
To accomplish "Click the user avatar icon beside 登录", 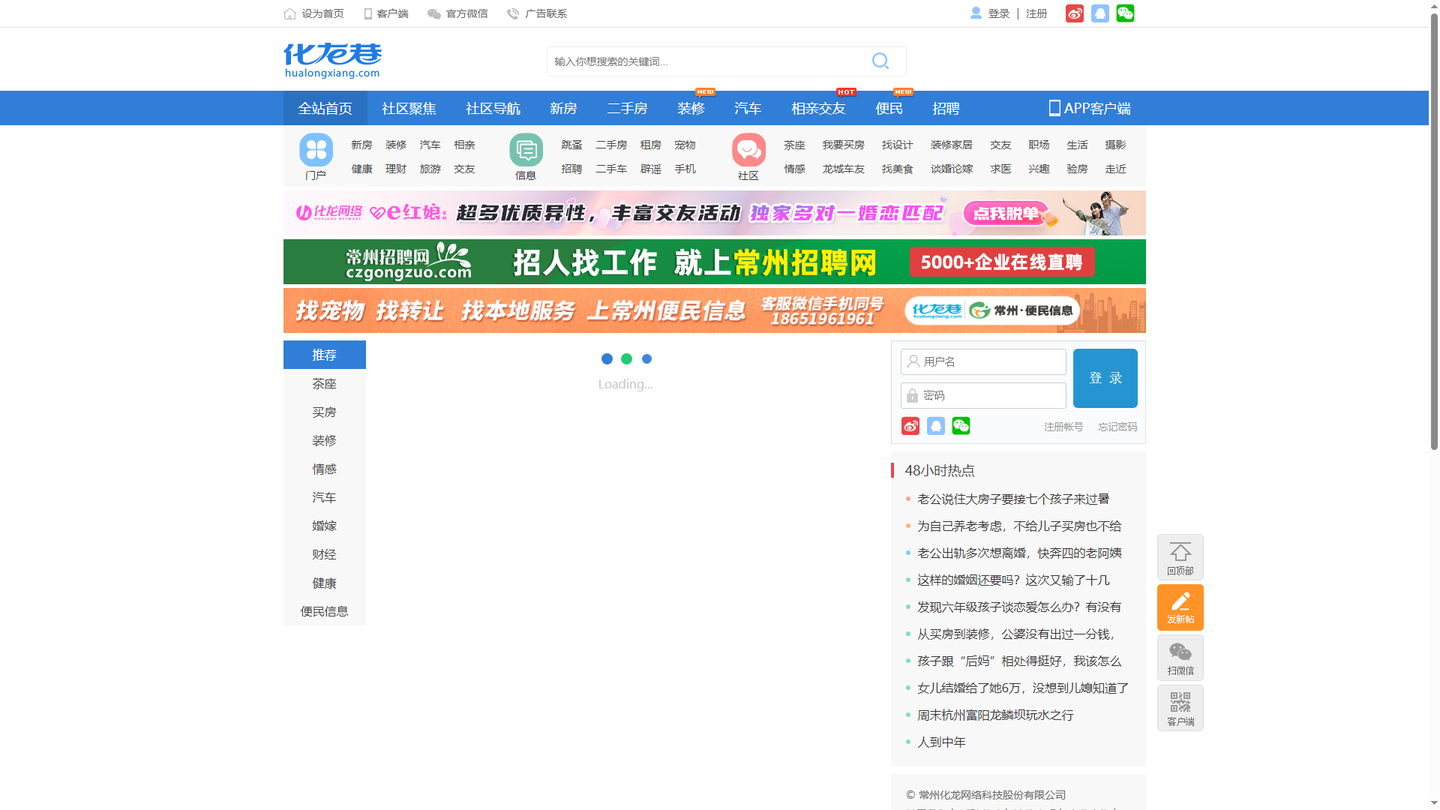I will coord(976,13).
